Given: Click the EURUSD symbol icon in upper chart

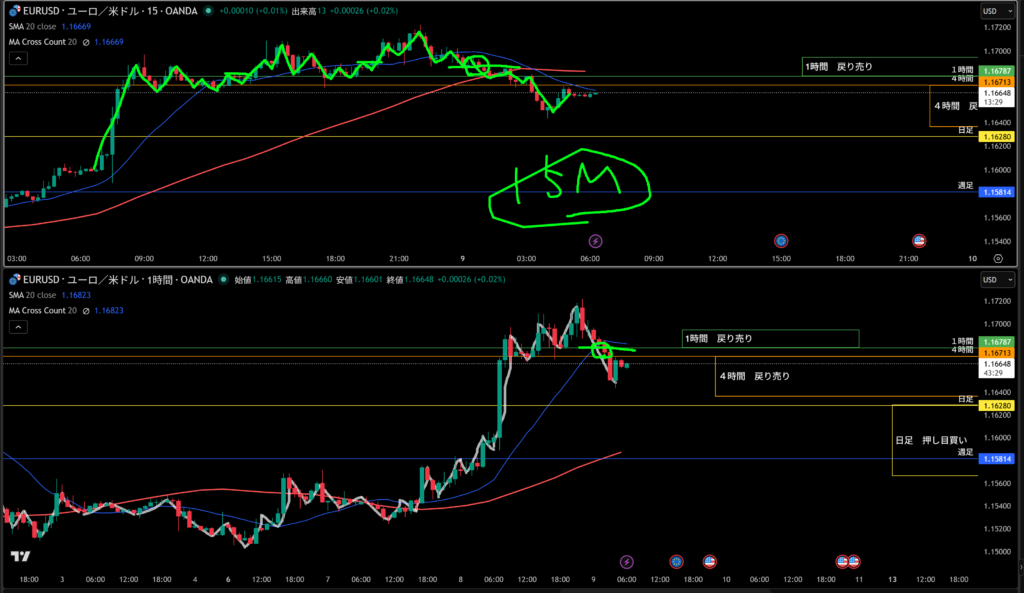Looking at the screenshot, I should pyautogui.click(x=14, y=11).
